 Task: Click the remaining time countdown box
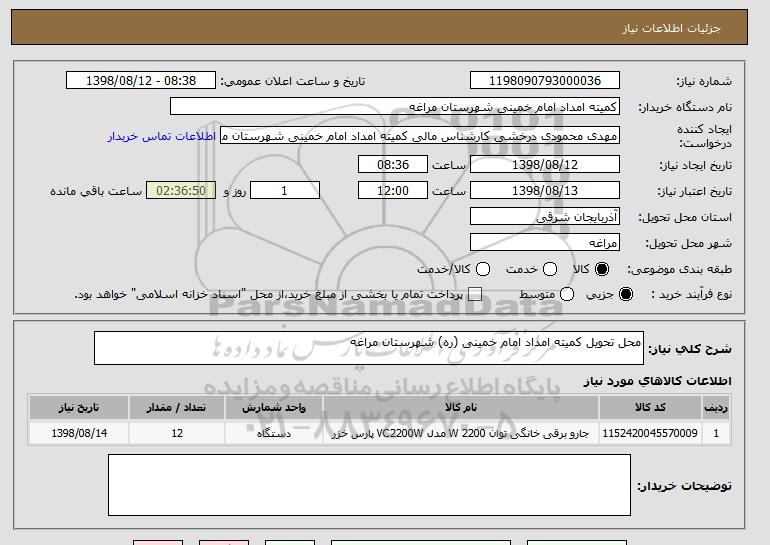tap(180, 190)
